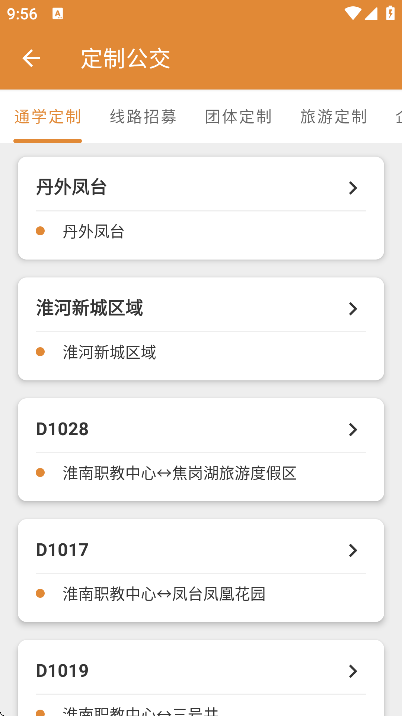The width and height of the screenshot is (402, 716).
Task: Expand the 淮河新城区域 chevron arrow
Action: pyautogui.click(x=353, y=309)
